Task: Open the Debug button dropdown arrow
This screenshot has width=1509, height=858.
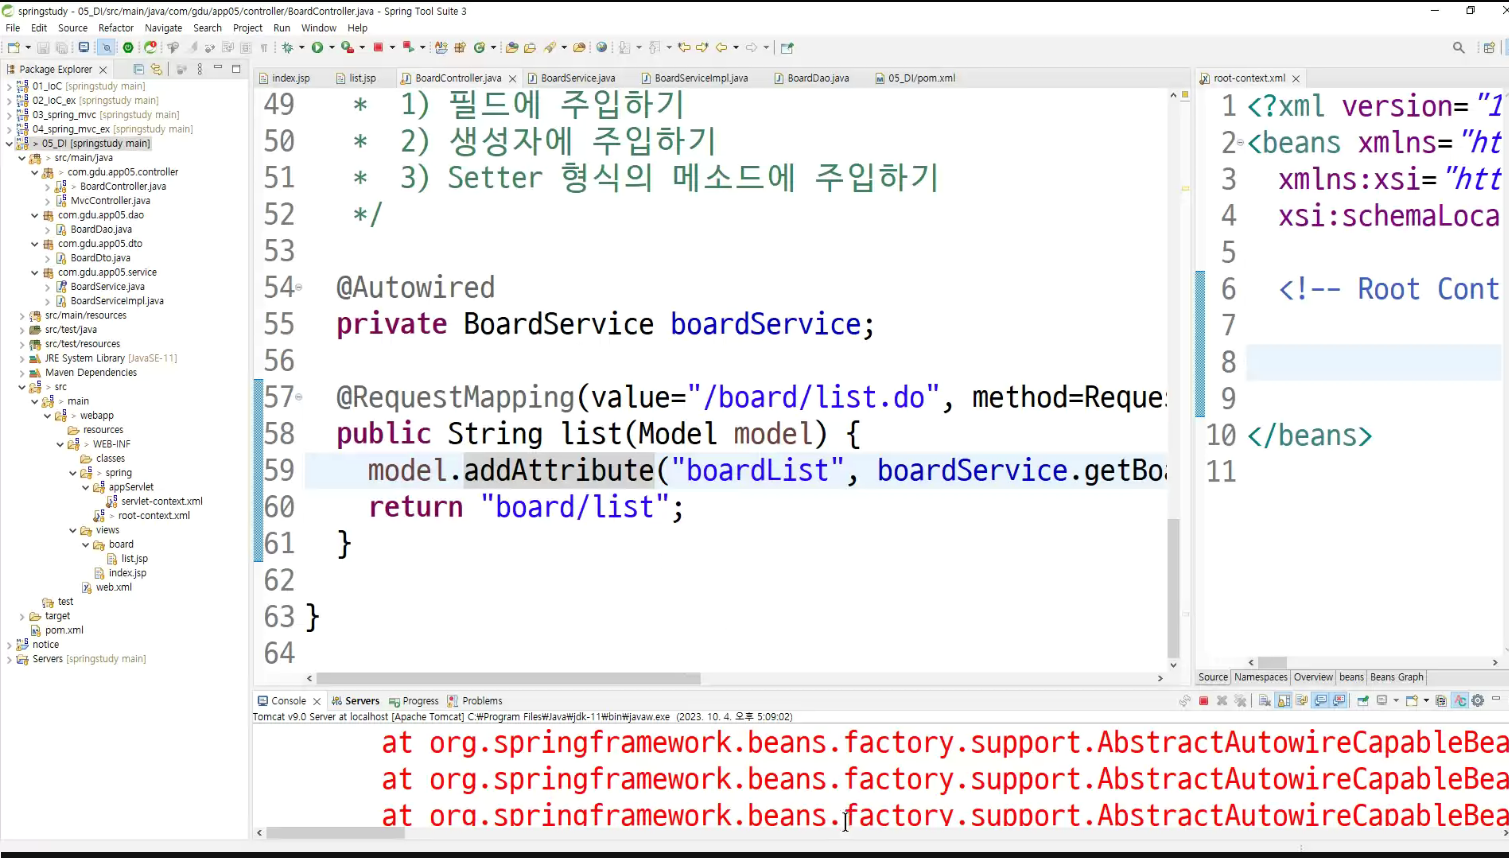Action: tap(302, 47)
